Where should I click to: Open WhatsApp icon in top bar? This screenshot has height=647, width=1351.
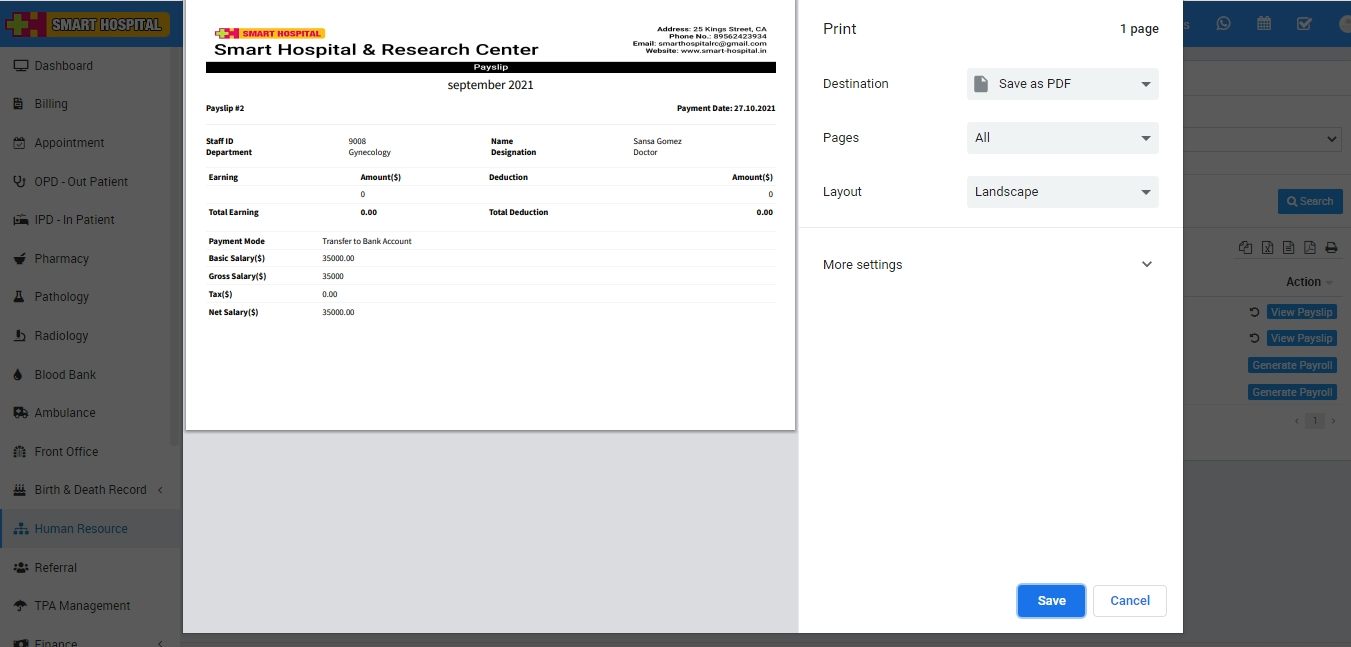click(x=1224, y=24)
